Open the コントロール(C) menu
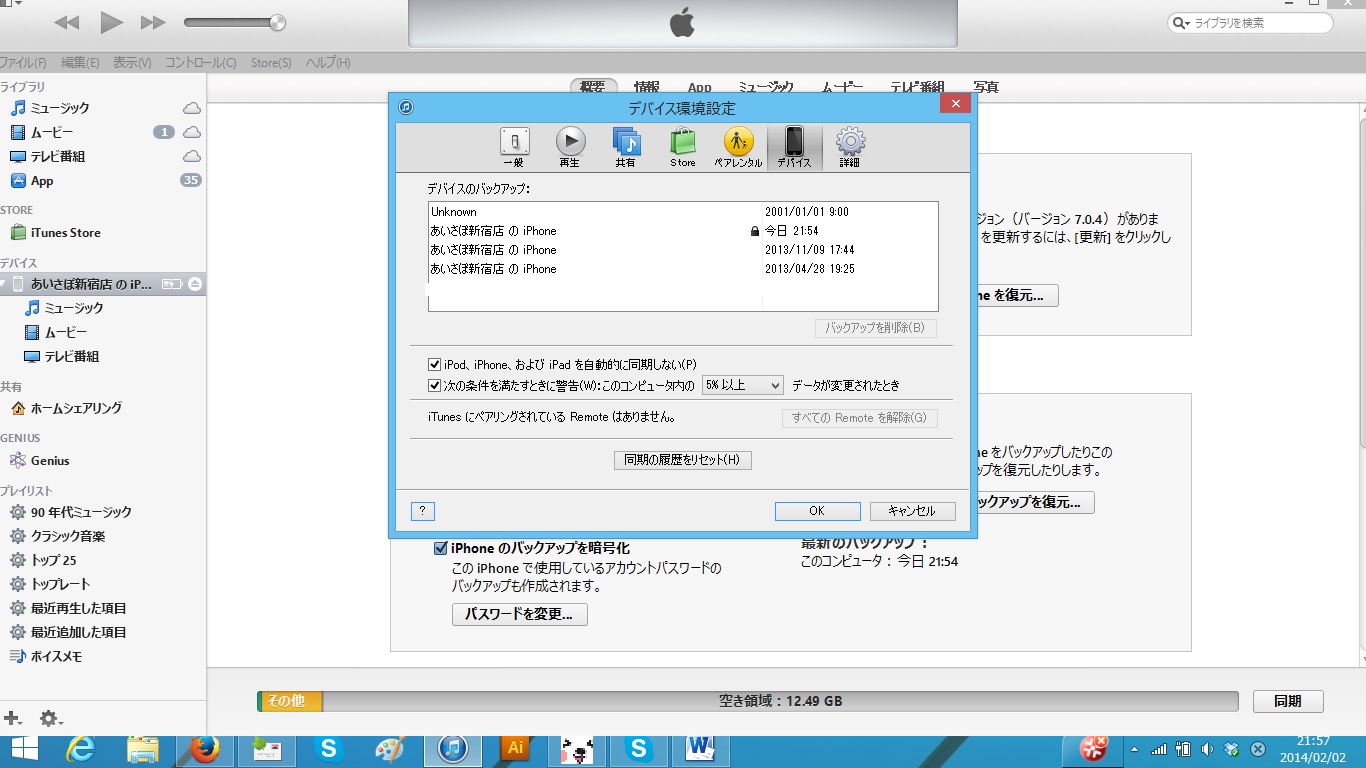Viewport: 1366px width, 768px height. point(200,63)
